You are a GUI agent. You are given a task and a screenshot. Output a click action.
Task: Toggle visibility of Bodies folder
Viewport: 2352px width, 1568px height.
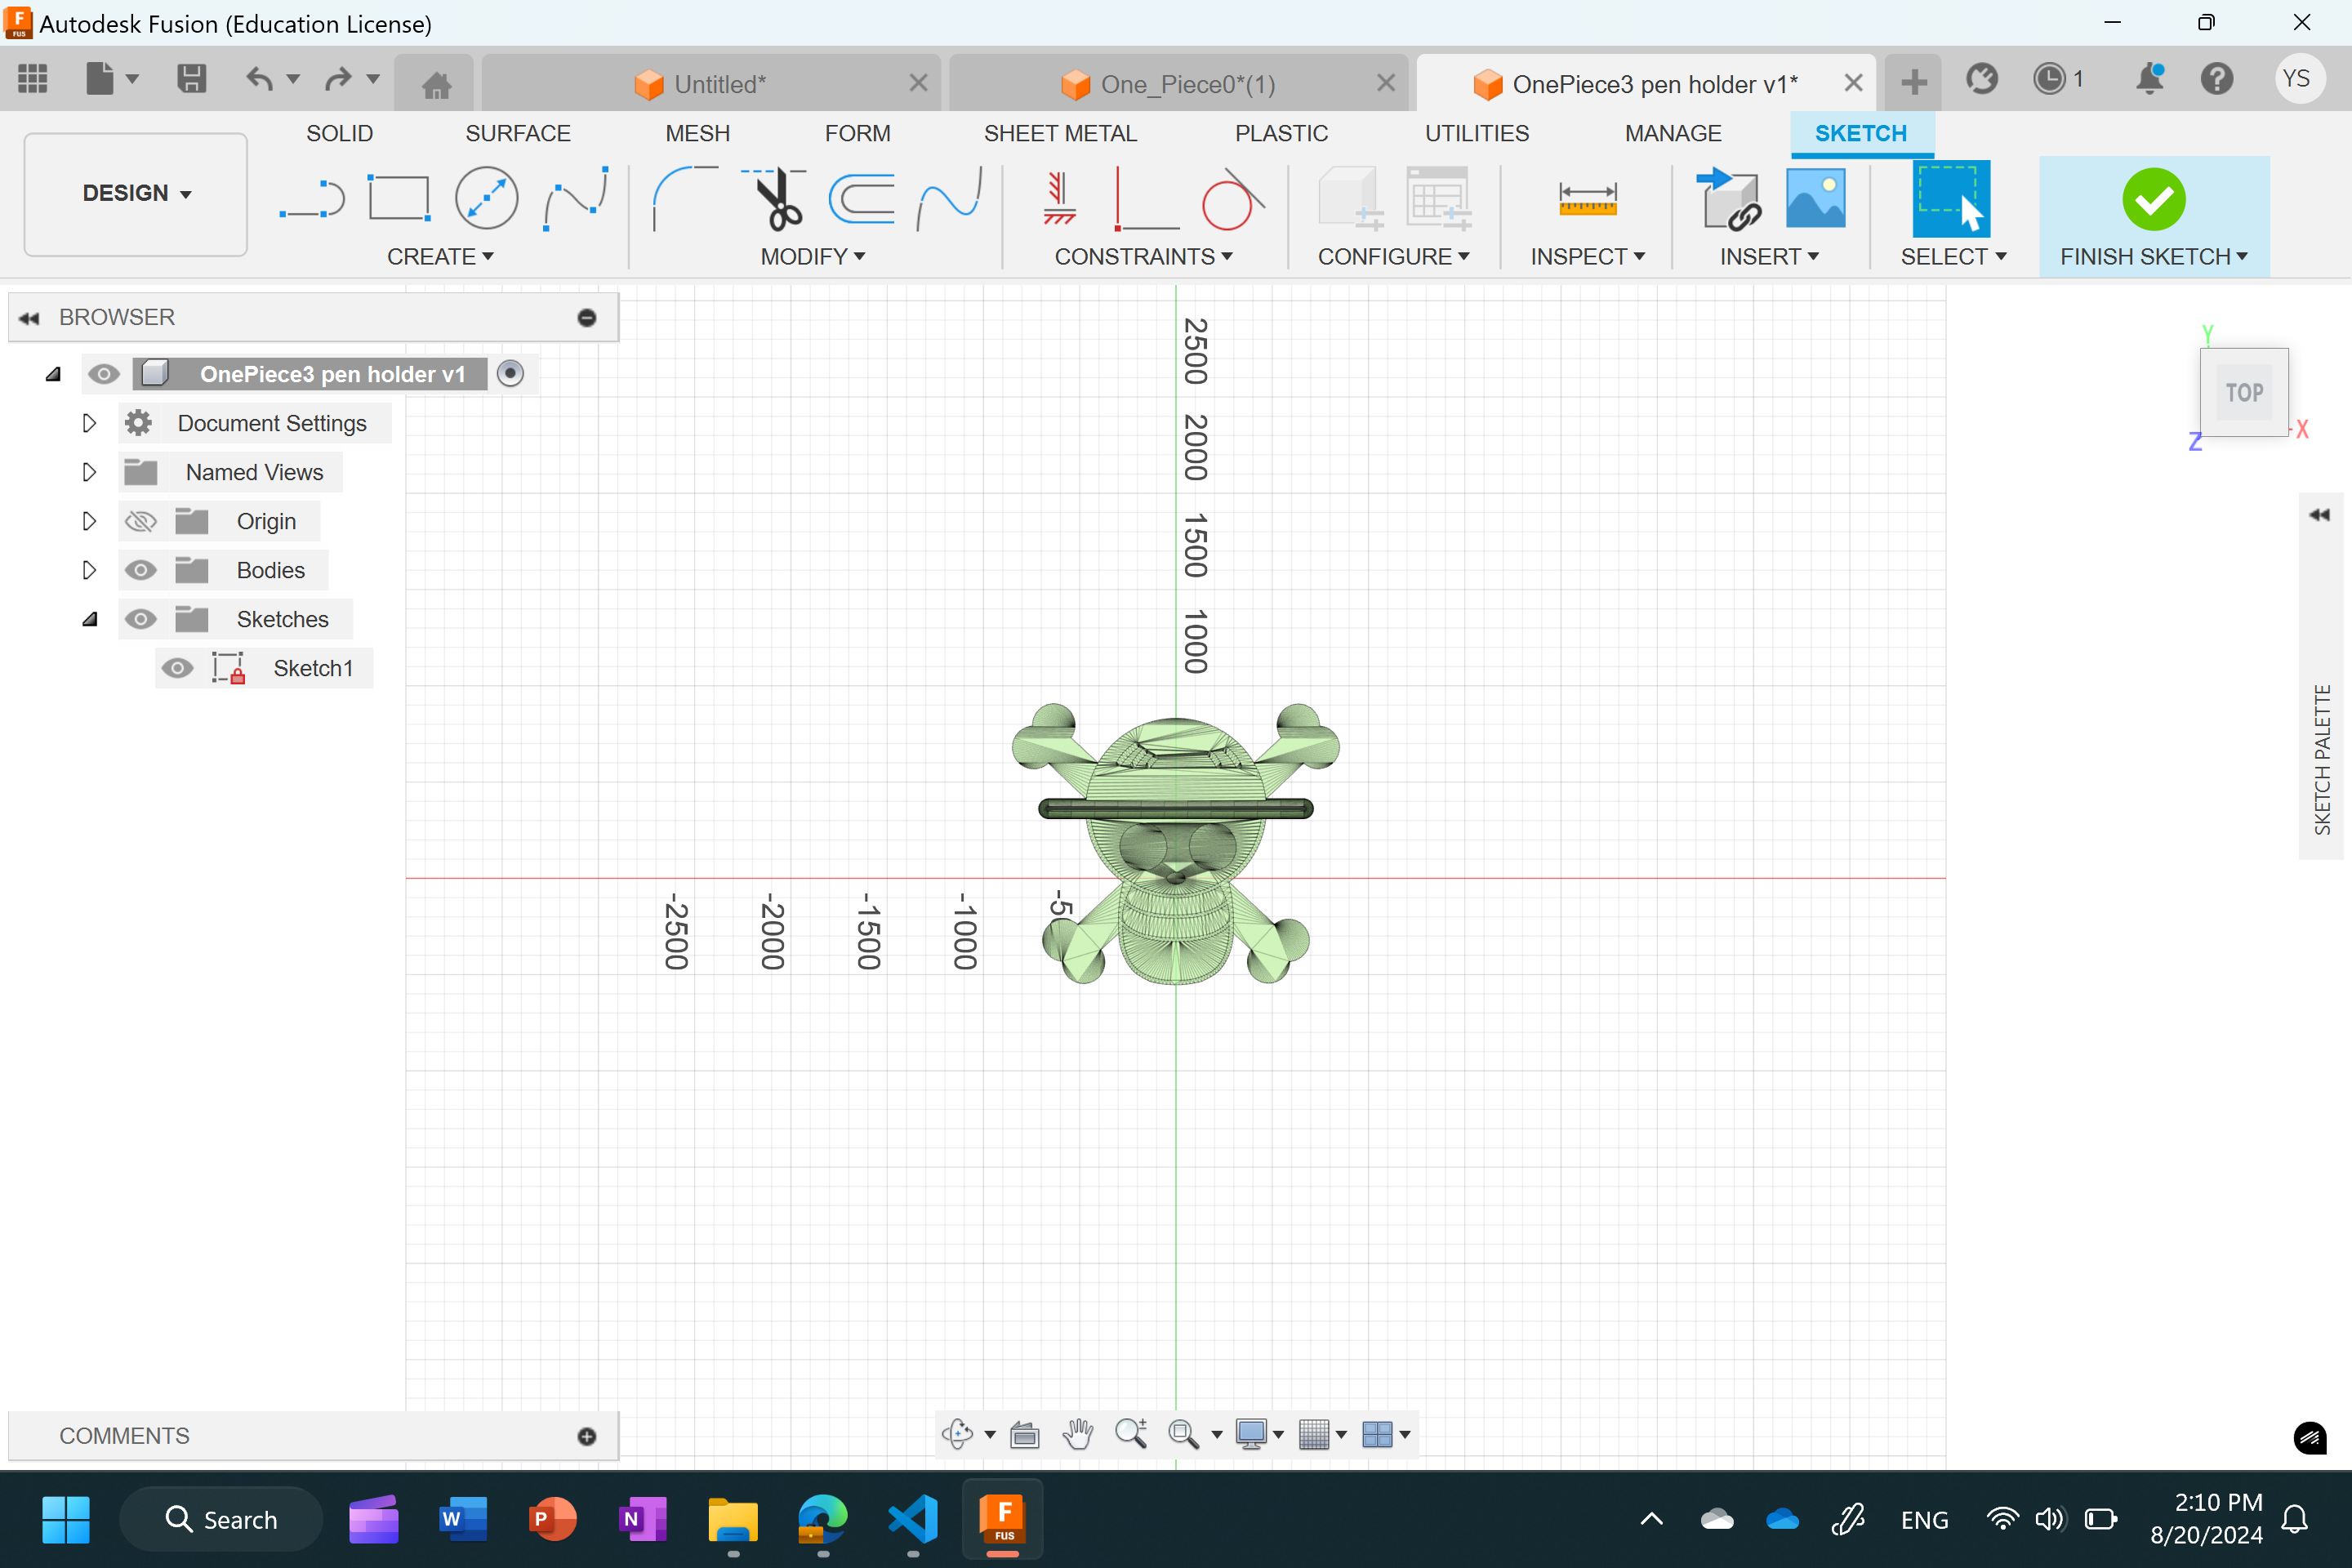[x=140, y=568]
